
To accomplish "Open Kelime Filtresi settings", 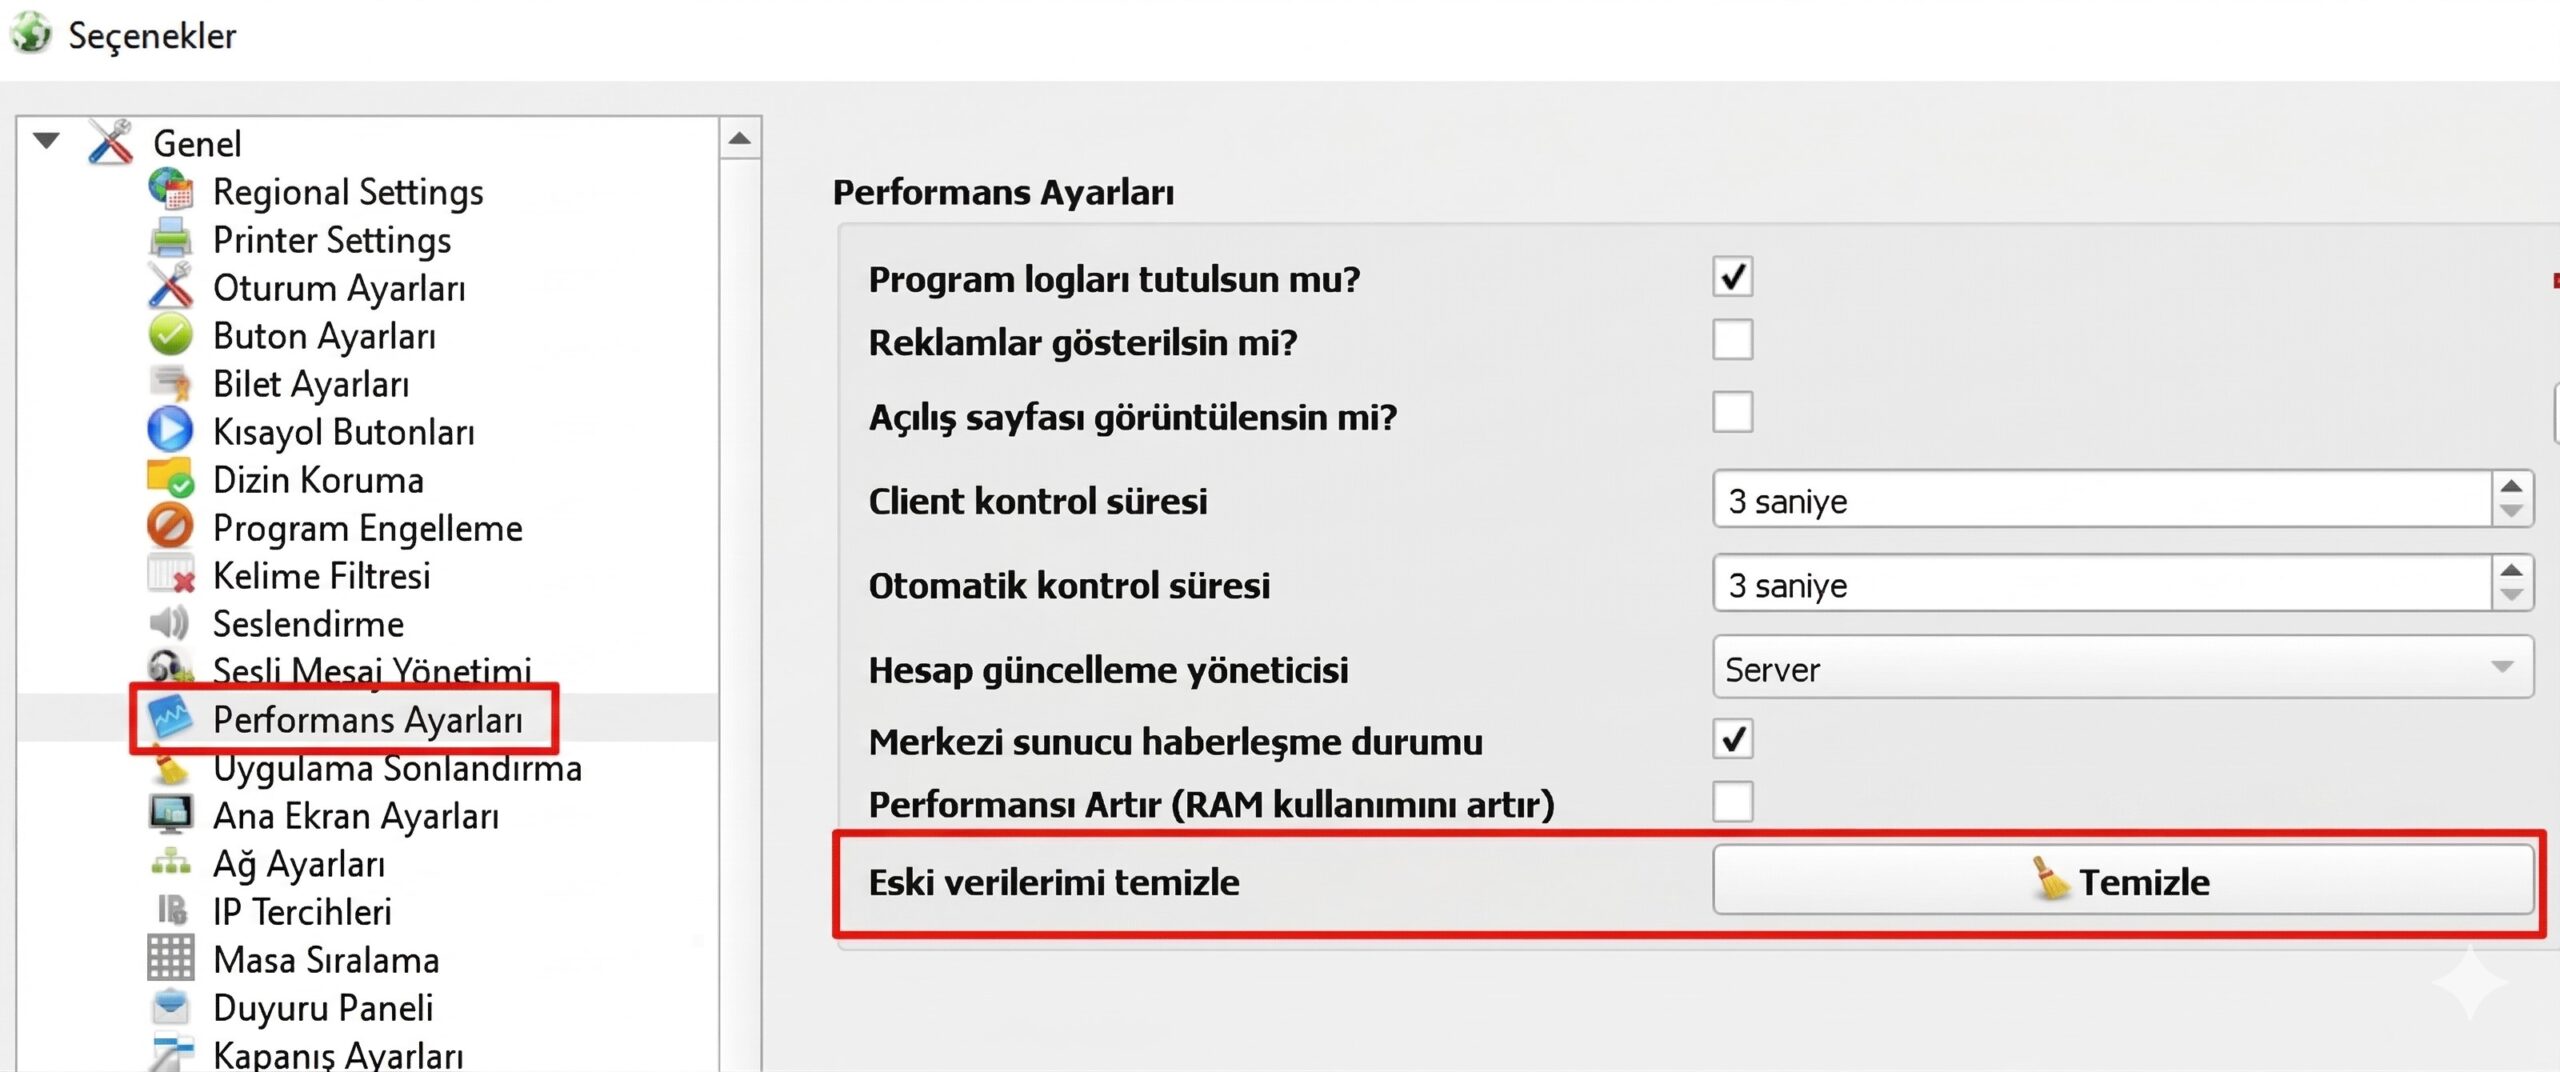I will point(321,575).
